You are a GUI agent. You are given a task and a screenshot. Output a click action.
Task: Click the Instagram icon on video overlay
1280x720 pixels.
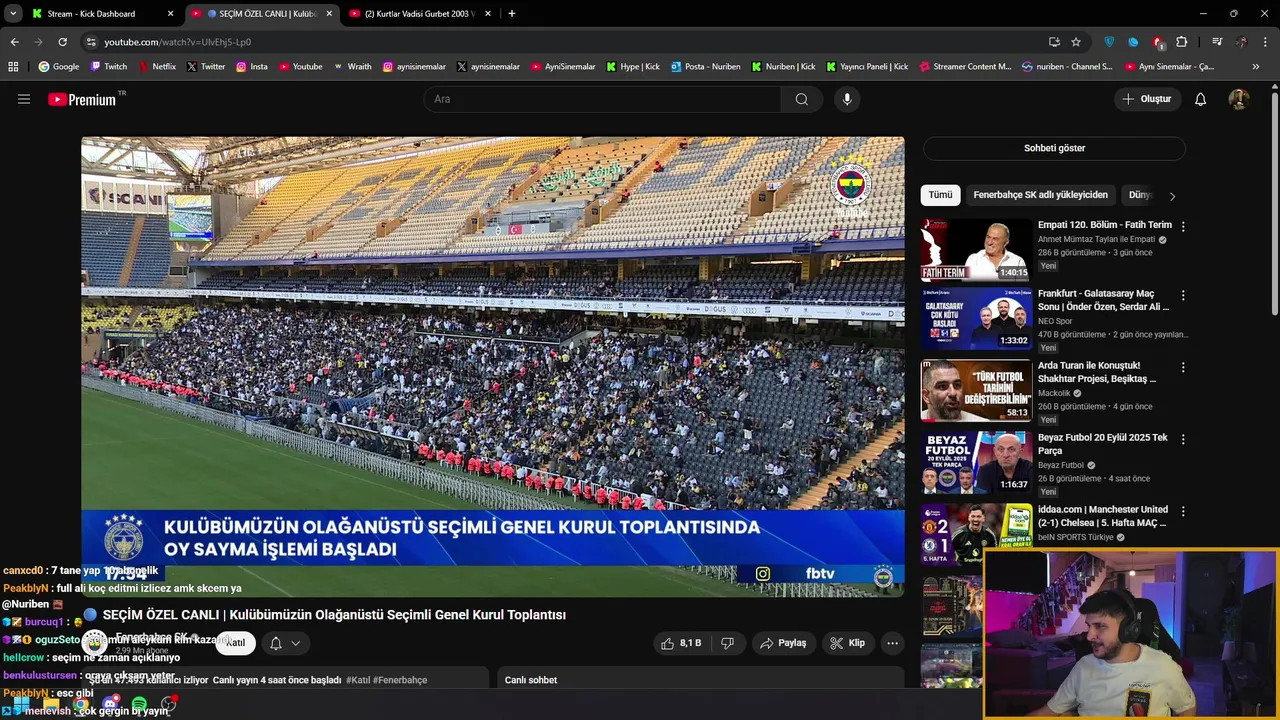763,573
